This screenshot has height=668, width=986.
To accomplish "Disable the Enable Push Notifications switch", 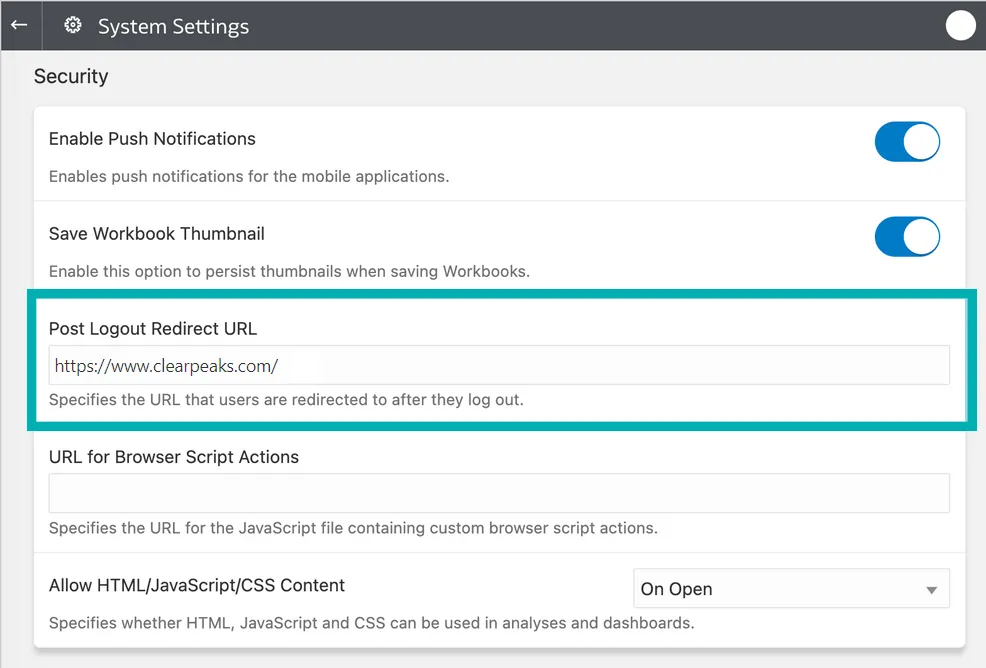I will [x=907, y=142].
